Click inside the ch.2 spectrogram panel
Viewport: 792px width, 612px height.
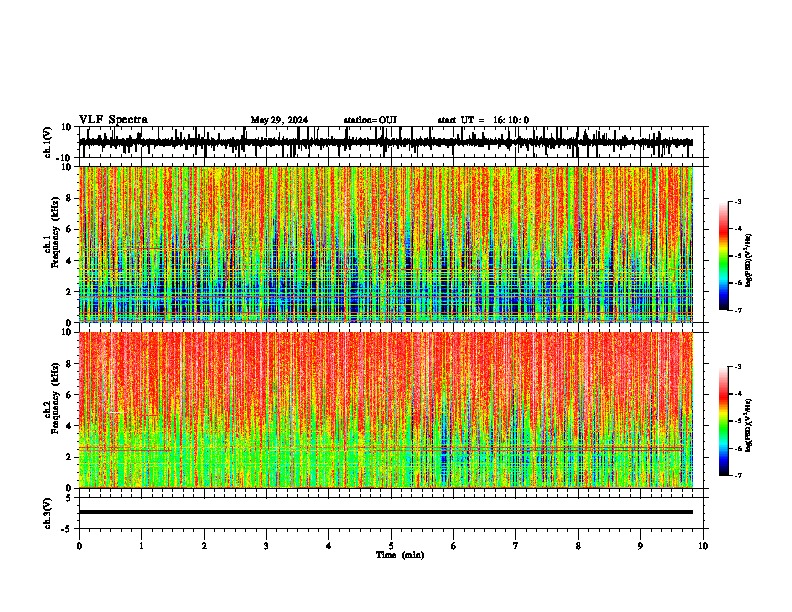pos(385,410)
